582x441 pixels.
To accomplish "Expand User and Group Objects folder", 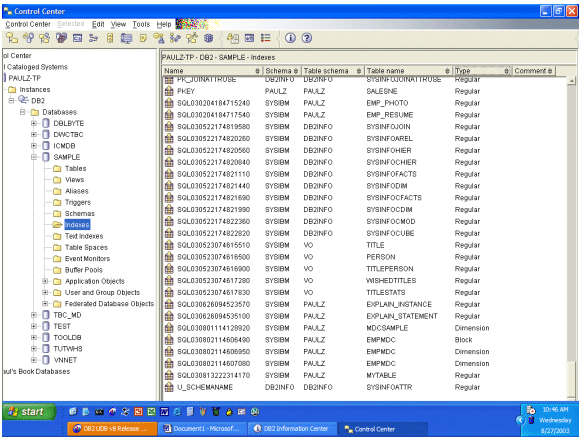I will (x=45, y=293).
